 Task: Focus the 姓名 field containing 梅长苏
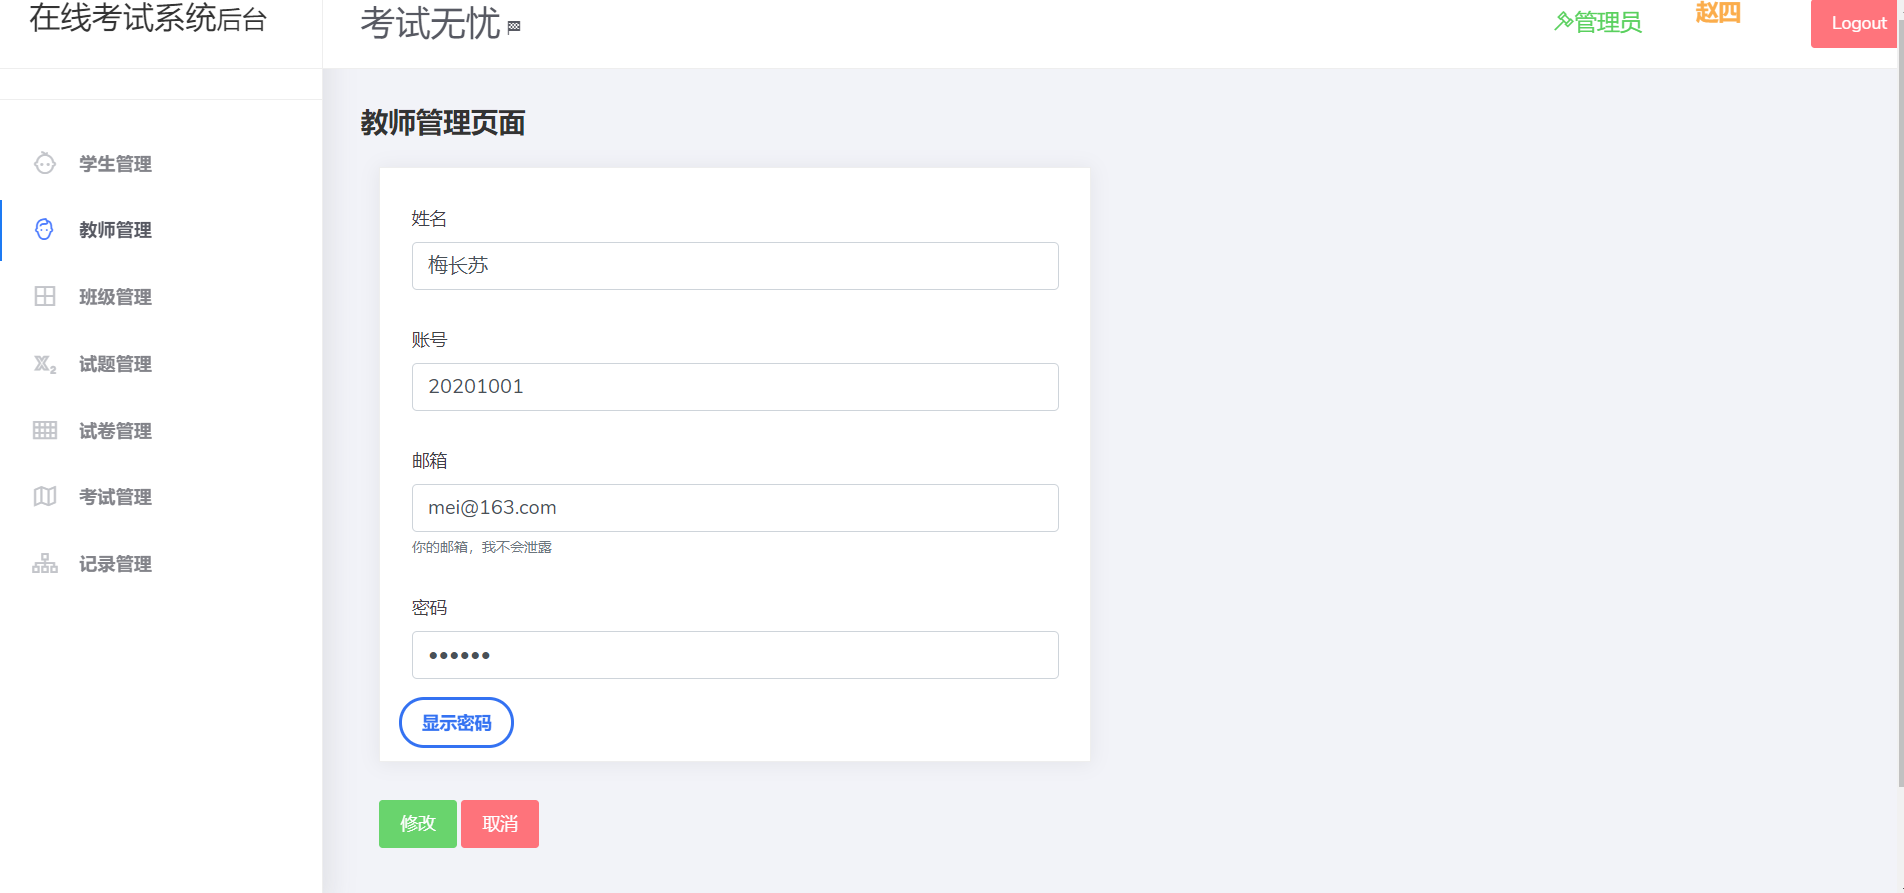click(x=735, y=266)
